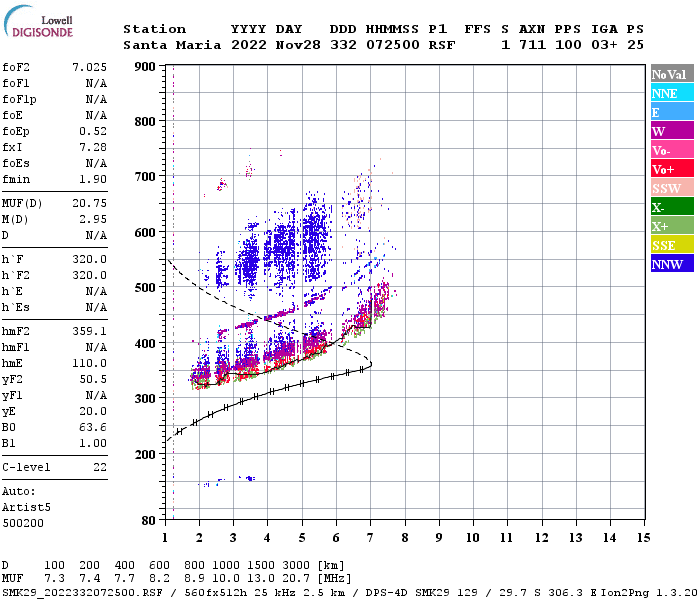The width and height of the screenshot is (700, 600).
Task: Click the RSF program value in header
Action: pyautogui.click(x=442, y=45)
